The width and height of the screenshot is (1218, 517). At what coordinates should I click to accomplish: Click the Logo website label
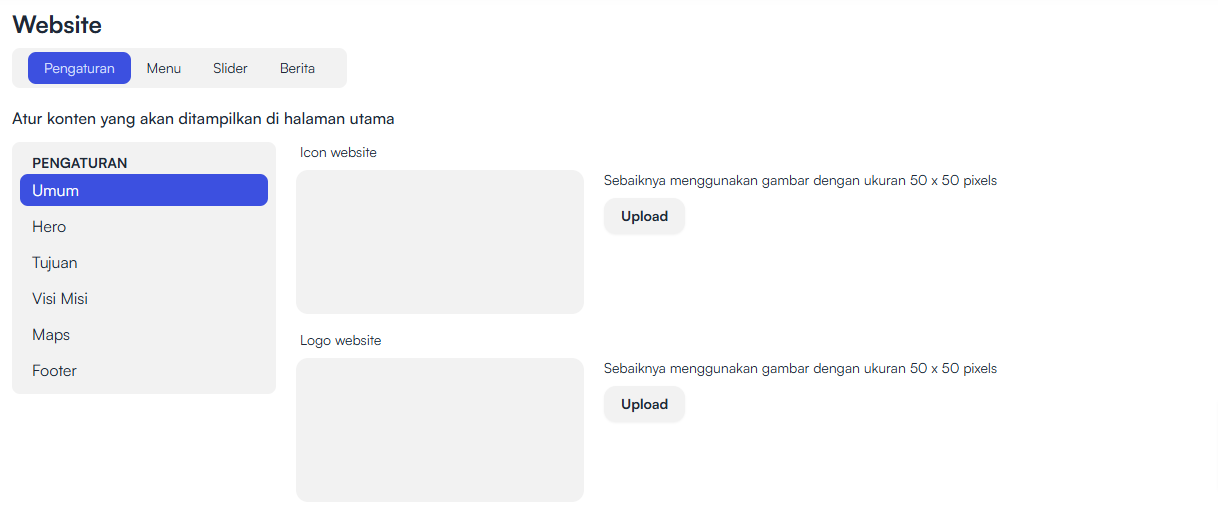coord(340,341)
